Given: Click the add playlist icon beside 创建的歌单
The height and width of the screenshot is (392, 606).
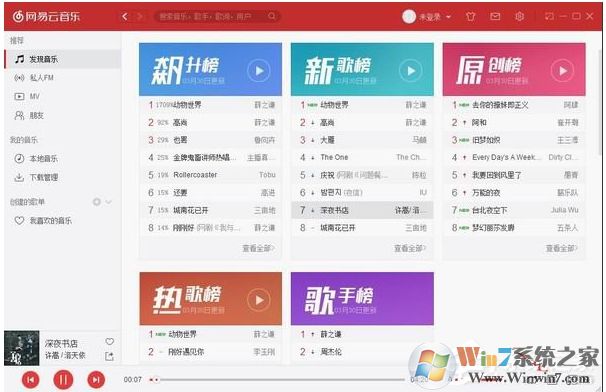Looking at the screenshot, I should click(x=97, y=201).
